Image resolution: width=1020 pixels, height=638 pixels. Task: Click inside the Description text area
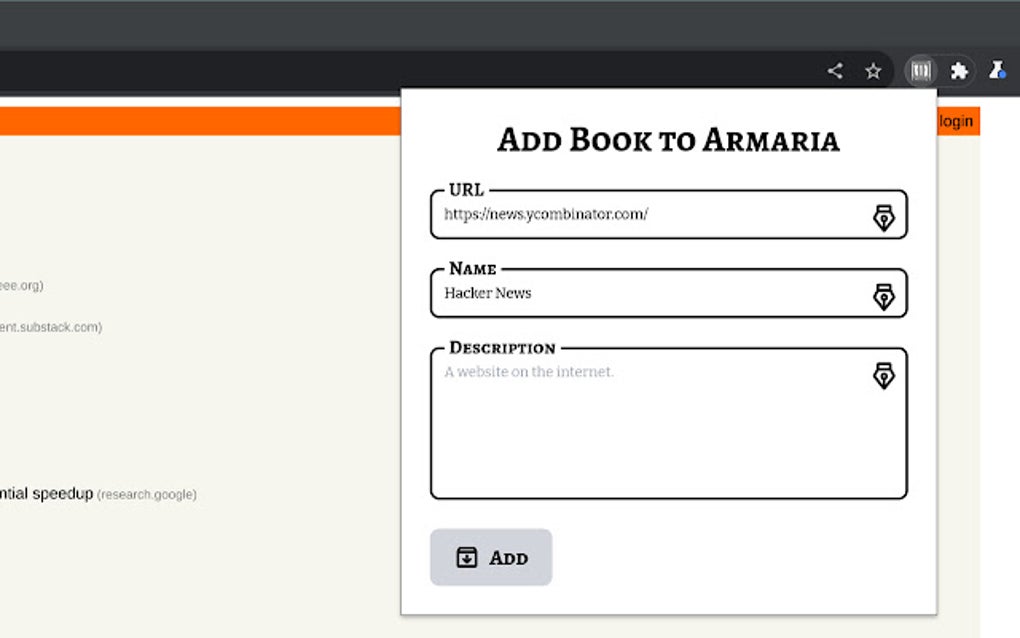click(x=650, y=430)
